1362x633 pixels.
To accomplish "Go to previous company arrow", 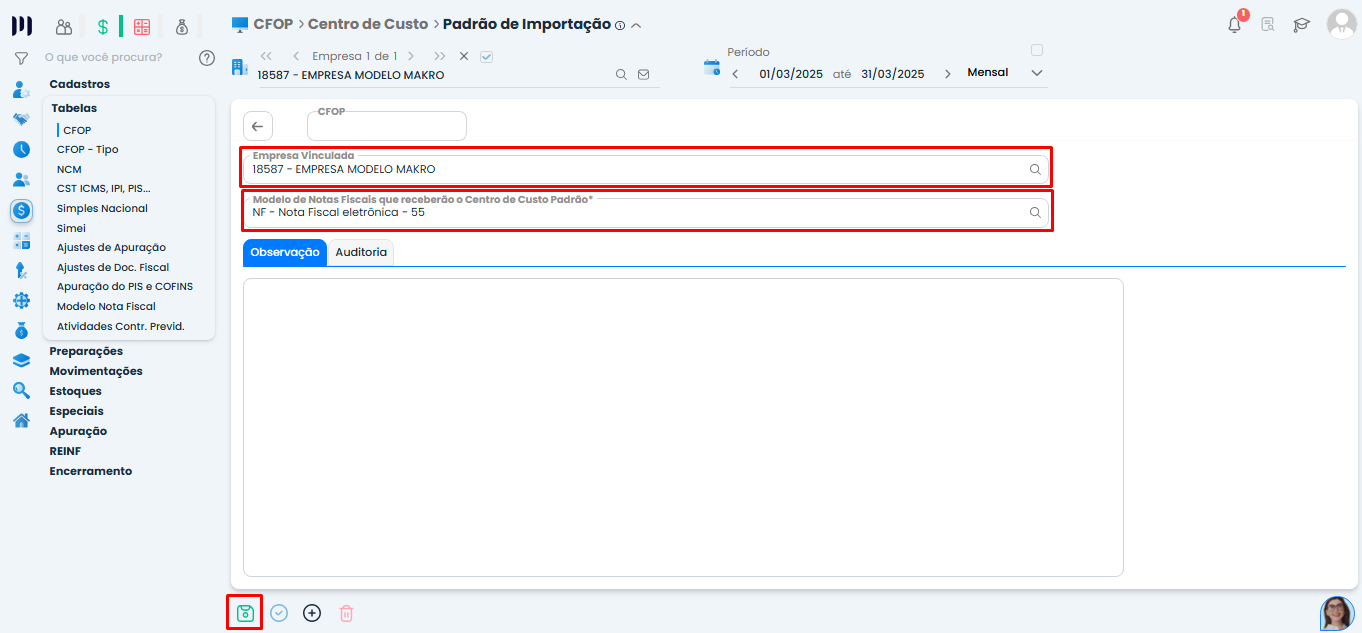I will click(296, 57).
